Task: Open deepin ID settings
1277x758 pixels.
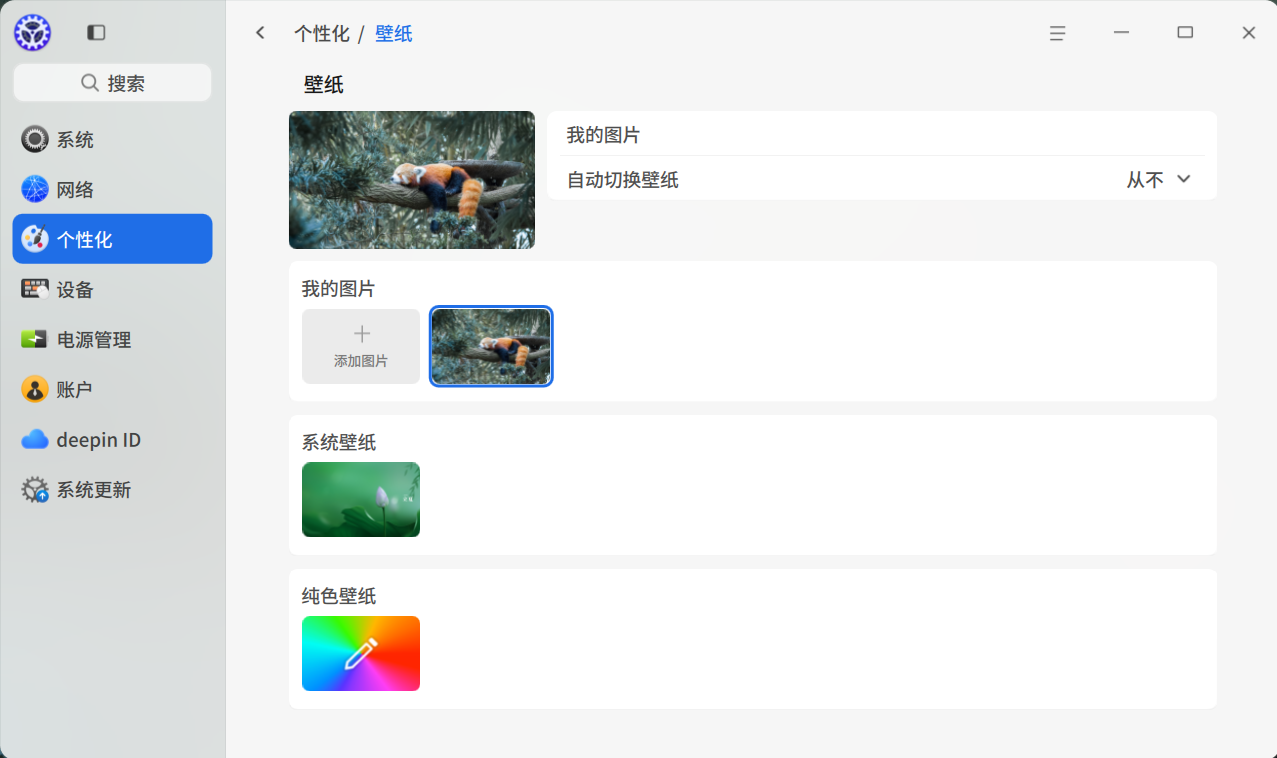Action: (112, 439)
